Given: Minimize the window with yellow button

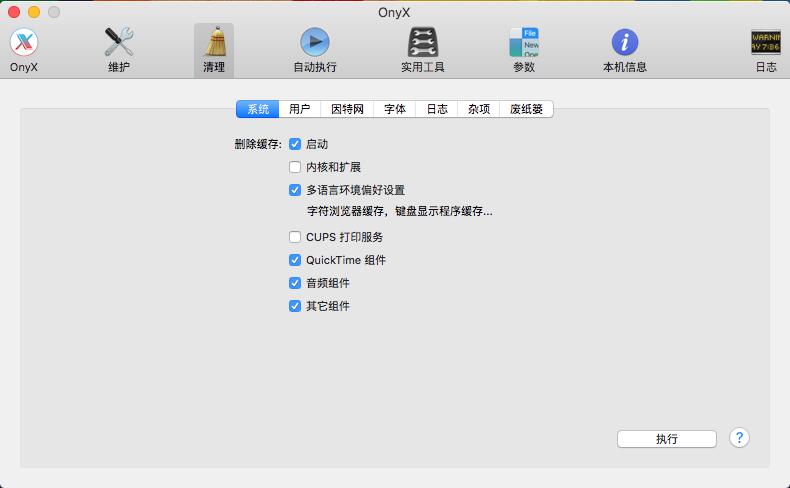Looking at the screenshot, I should coord(34,12).
